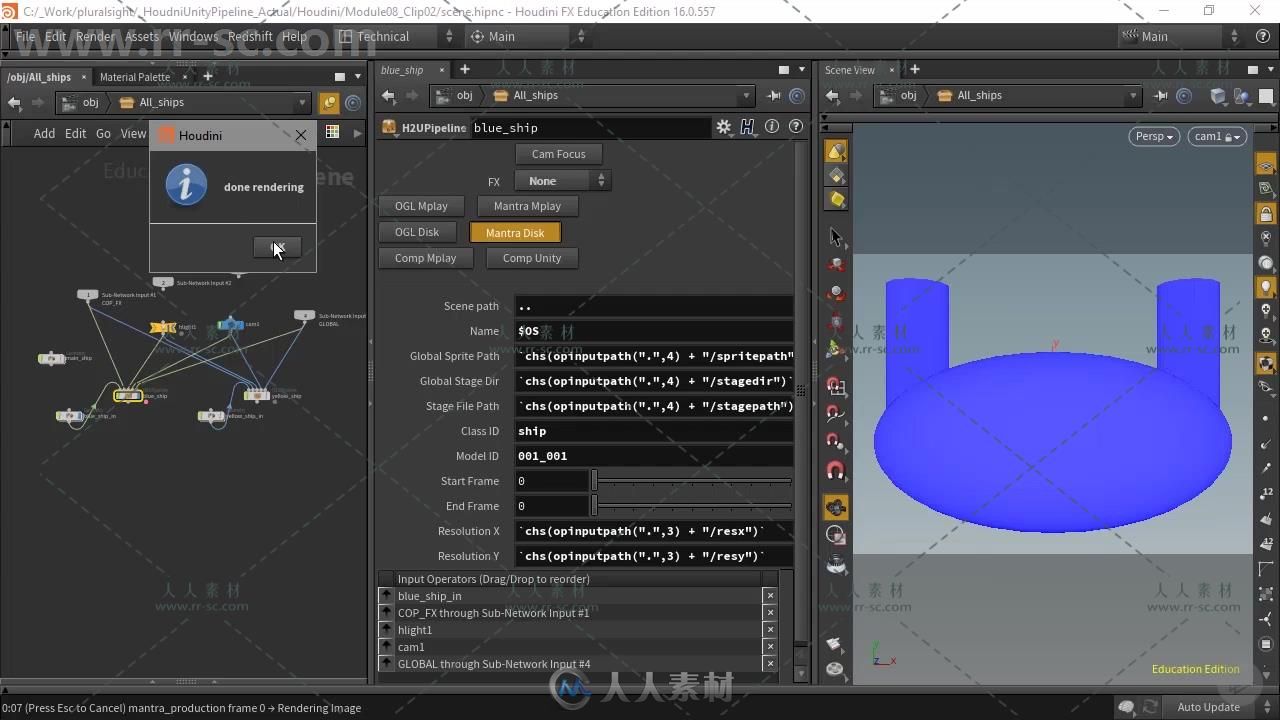This screenshot has width=1280, height=720.
Task: Select the yellow cube primitive select icon
Action: [836, 200]
